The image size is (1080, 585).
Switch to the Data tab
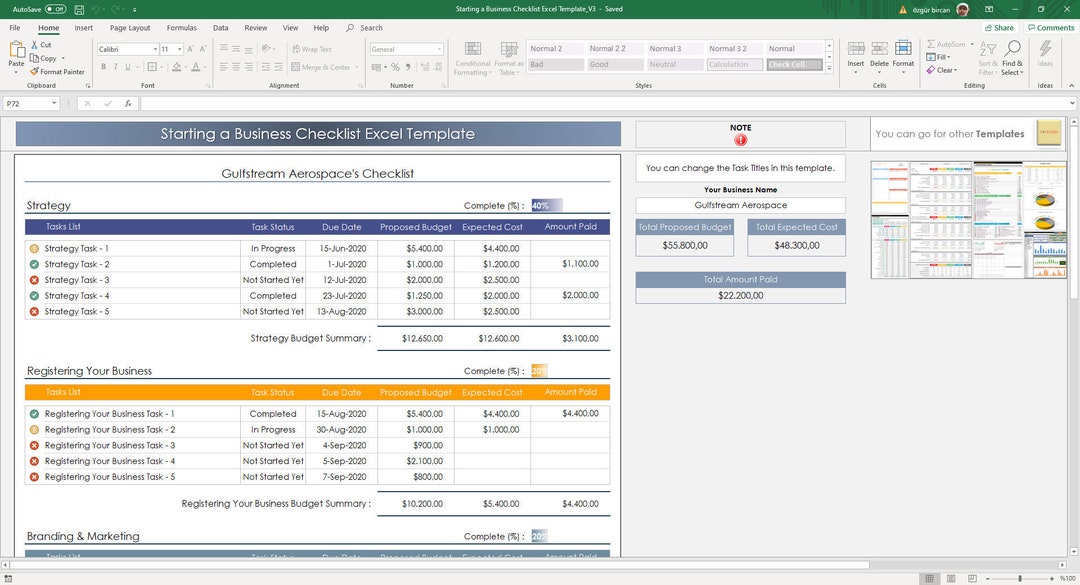click(220, 28)
